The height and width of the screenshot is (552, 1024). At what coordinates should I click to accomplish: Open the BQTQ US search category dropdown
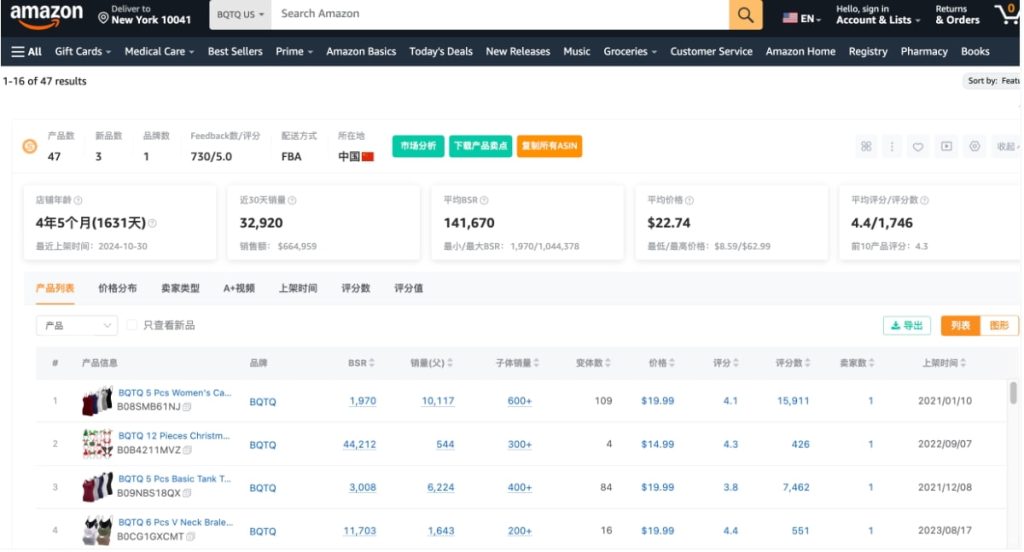(x=240, y=15)
